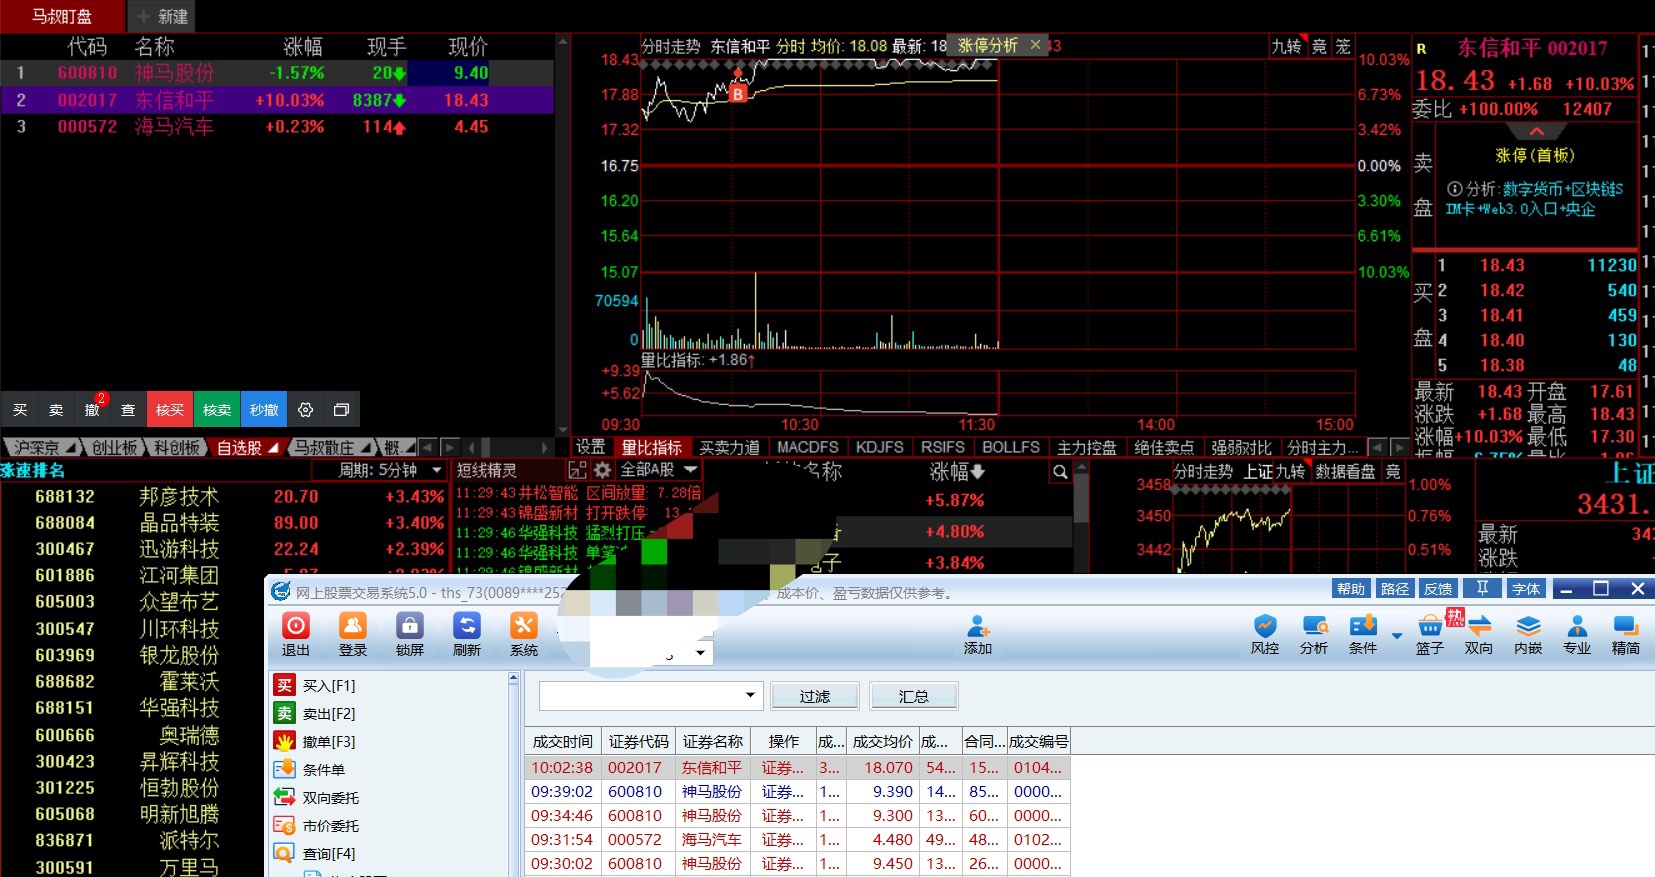Open 系统 system tools icon
This screenshot has height=877, width=1655.
[524, 635]
